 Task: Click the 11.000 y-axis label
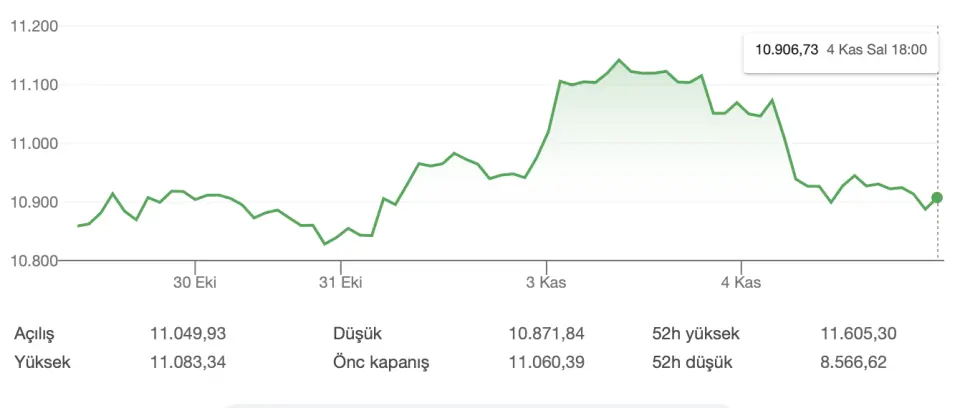click(34, 144)
